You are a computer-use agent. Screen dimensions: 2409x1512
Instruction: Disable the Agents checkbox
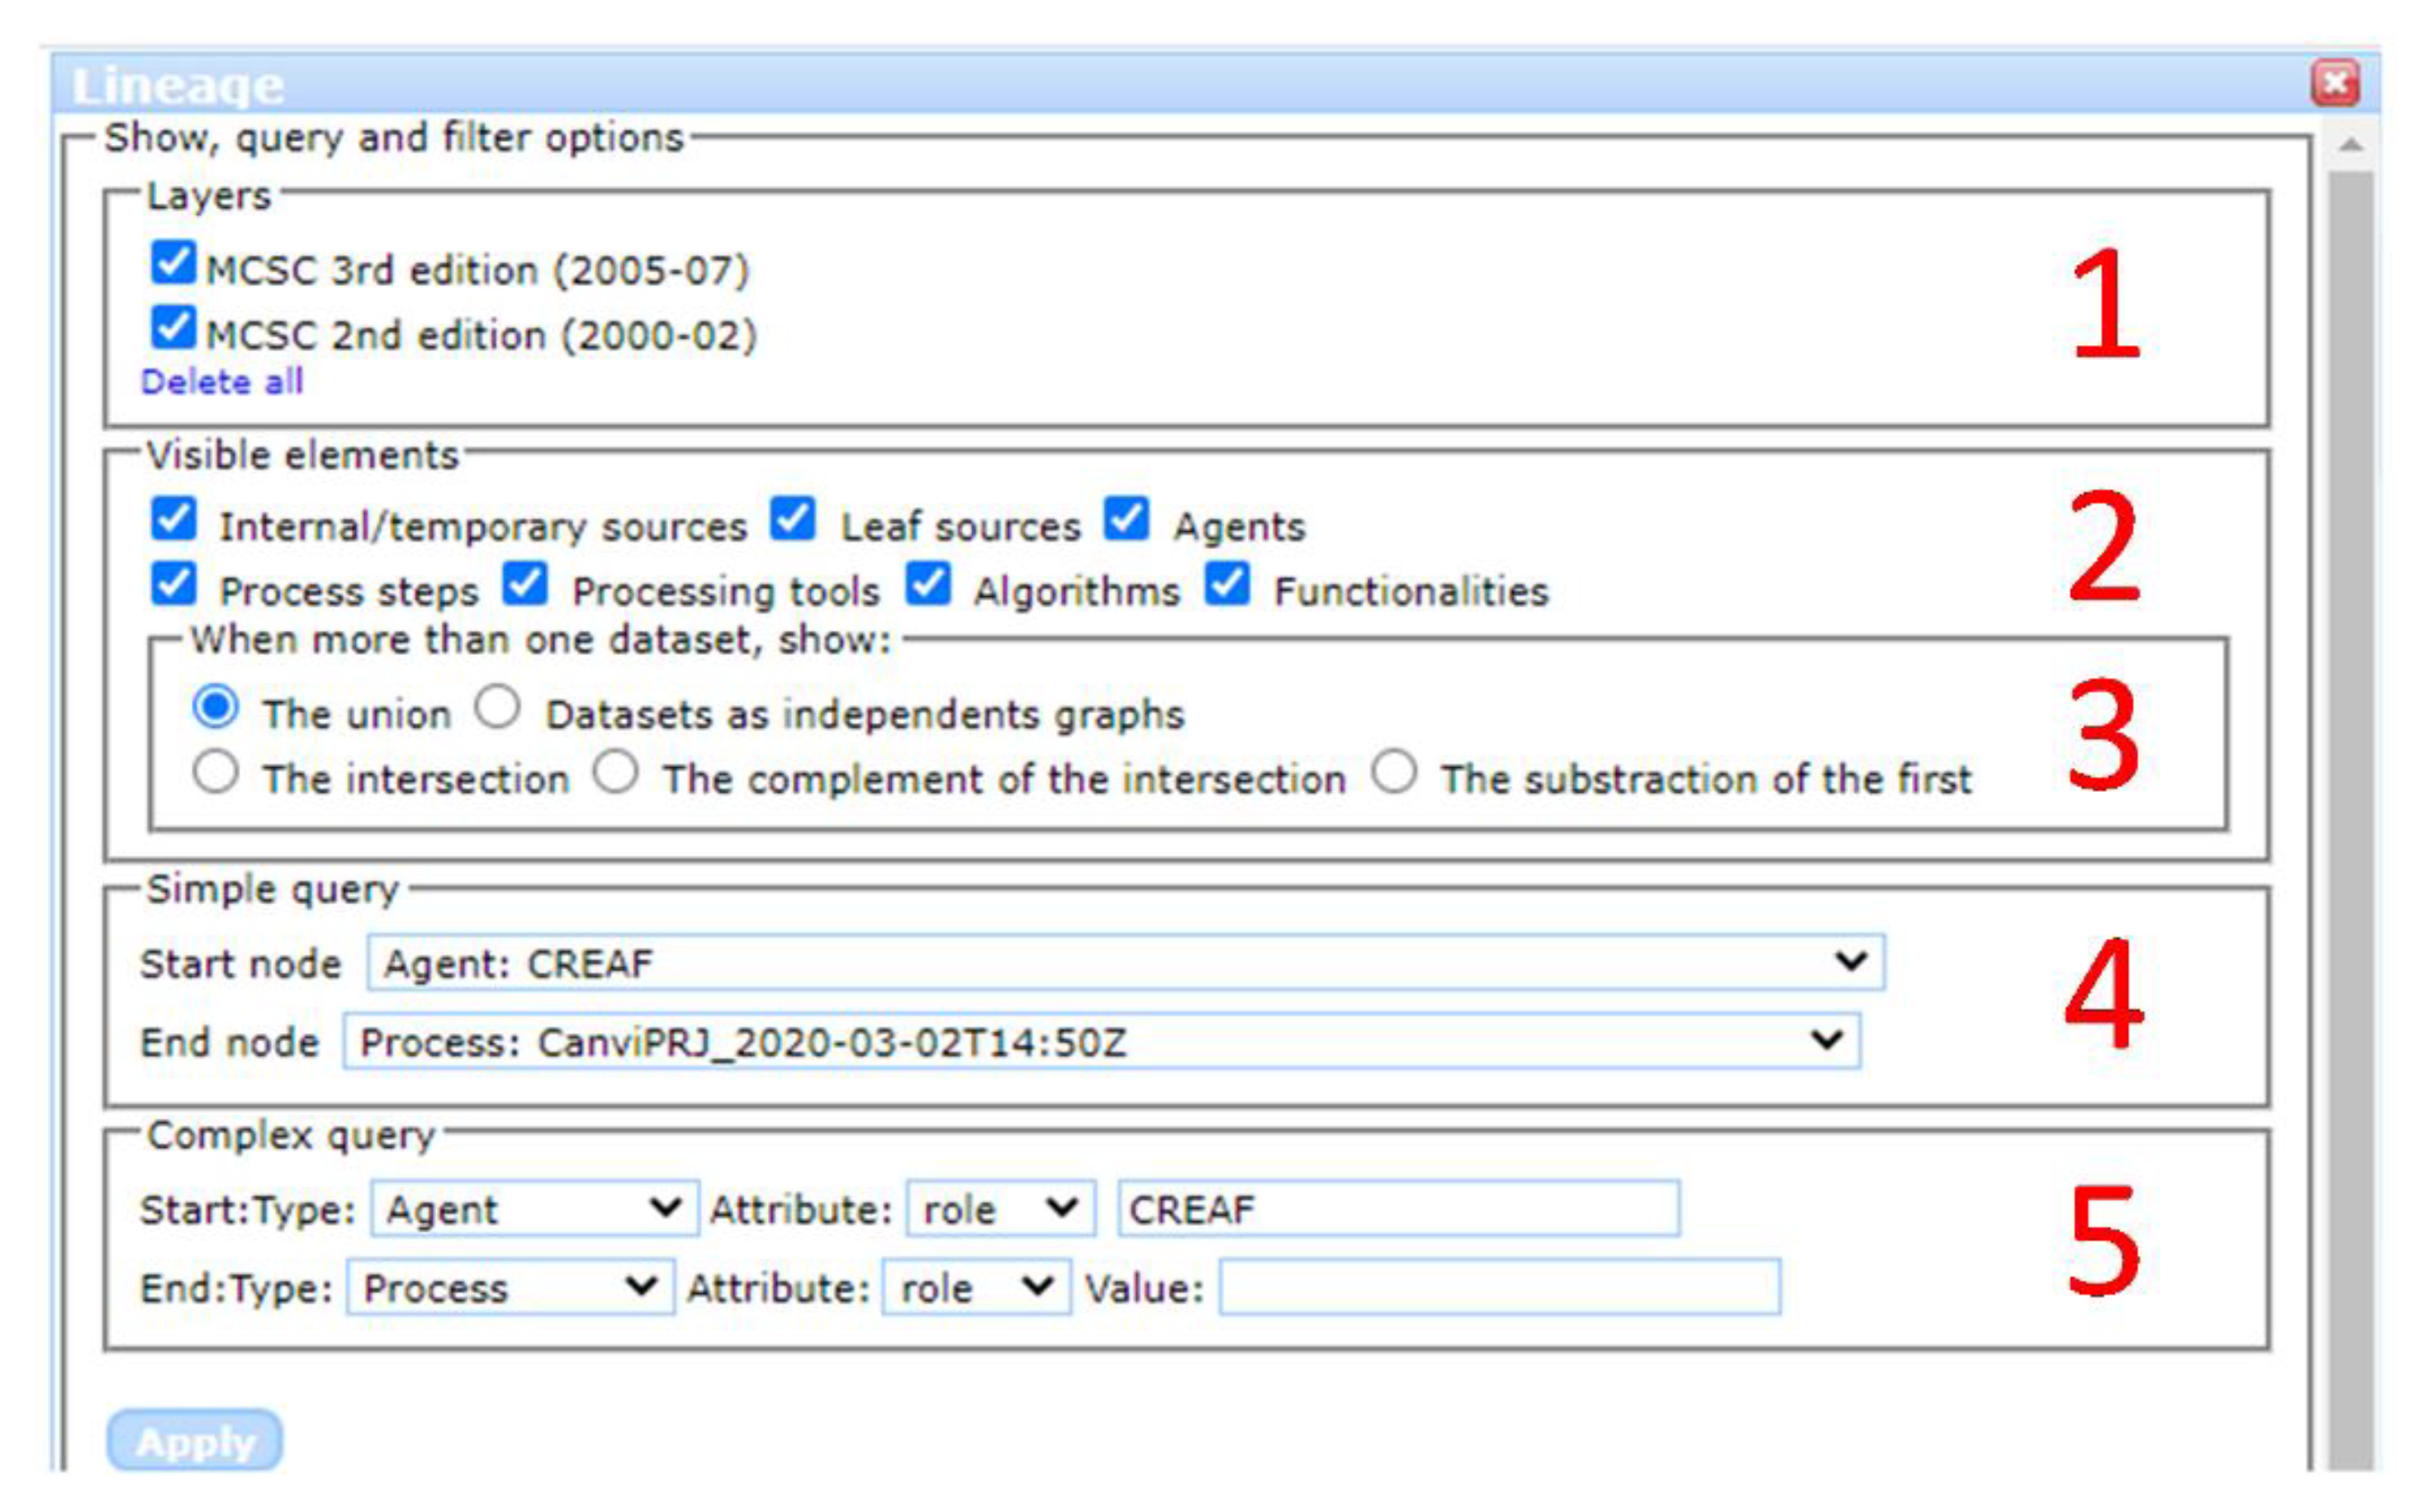(1127, 519)
